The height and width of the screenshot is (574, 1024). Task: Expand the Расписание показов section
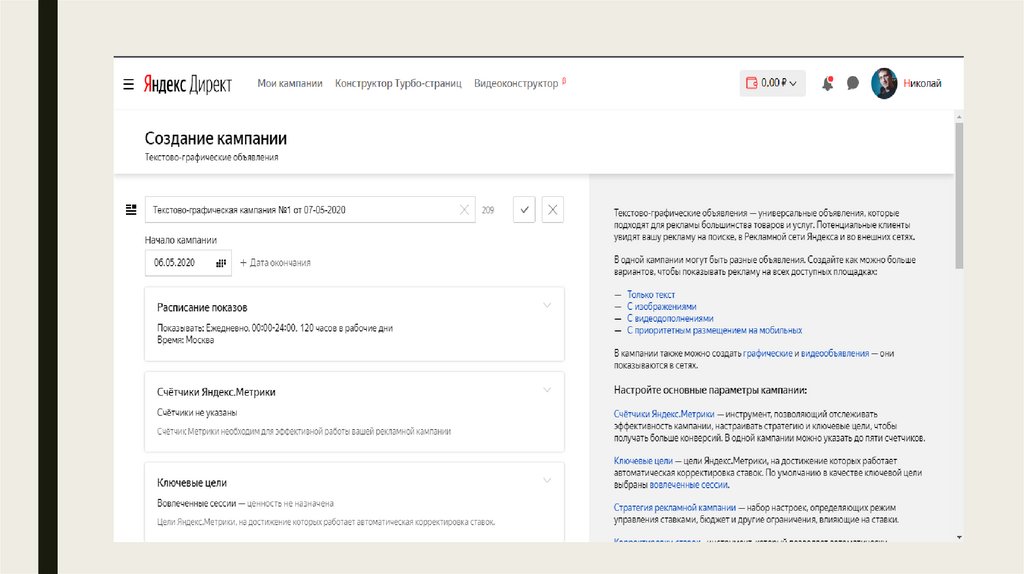pyautogui.click(x=547, y=305)
